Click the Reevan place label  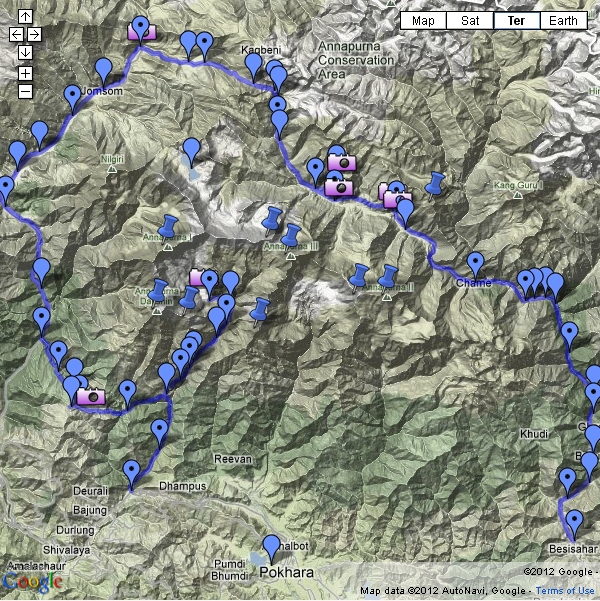(233, 459)
